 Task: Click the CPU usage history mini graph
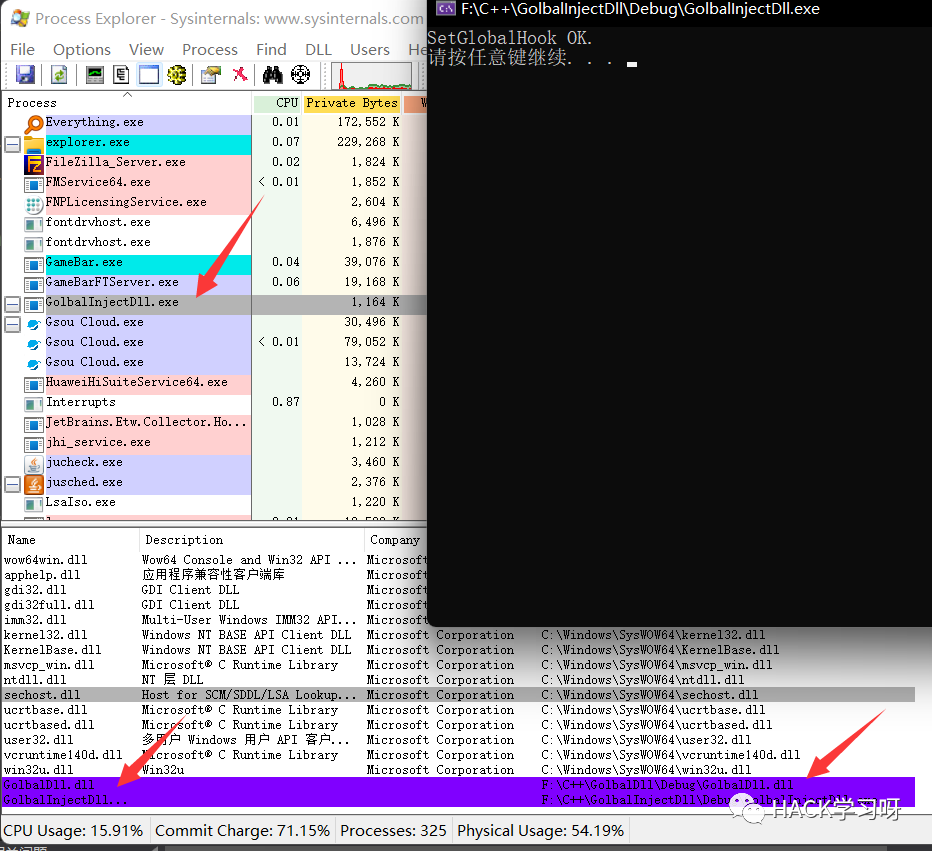click(x=372, y=76)
